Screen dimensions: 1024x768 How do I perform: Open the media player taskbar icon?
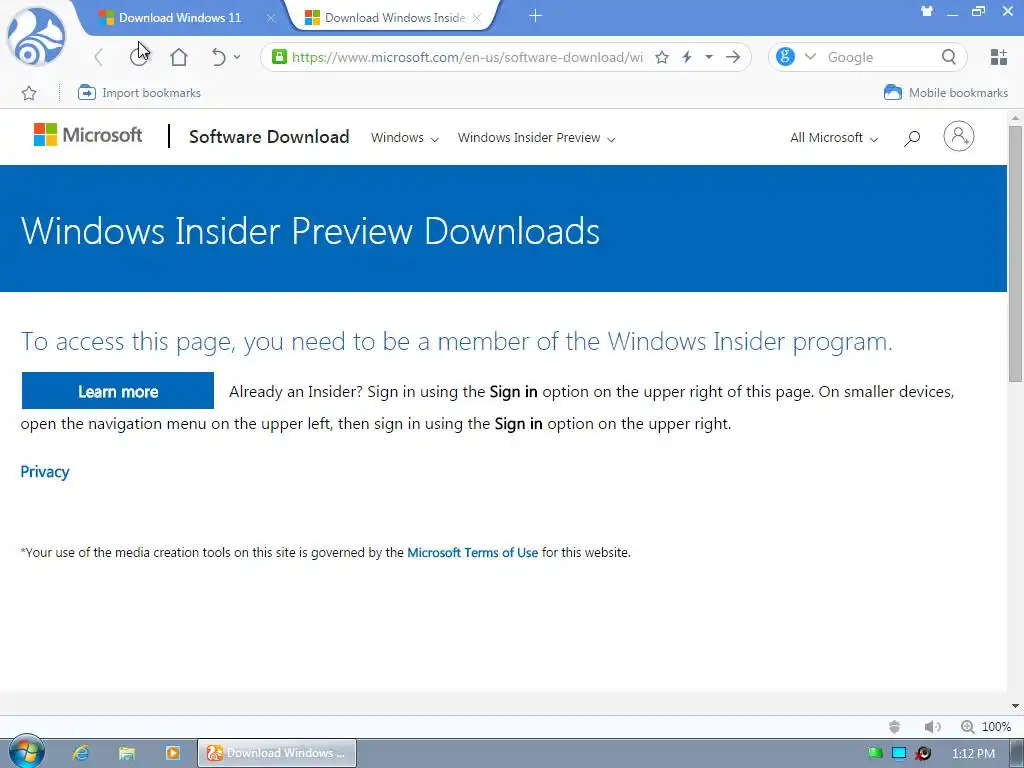172,753
